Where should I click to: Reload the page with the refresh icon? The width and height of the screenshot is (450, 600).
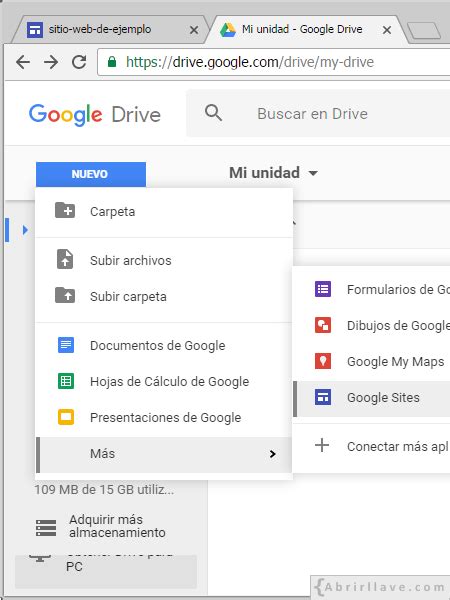click(x=79, y=62)
